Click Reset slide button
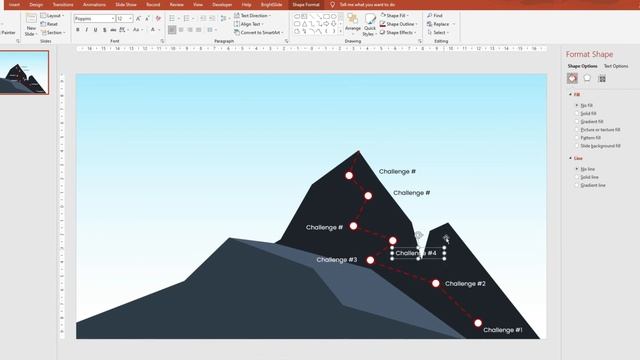 pos(49,24)
